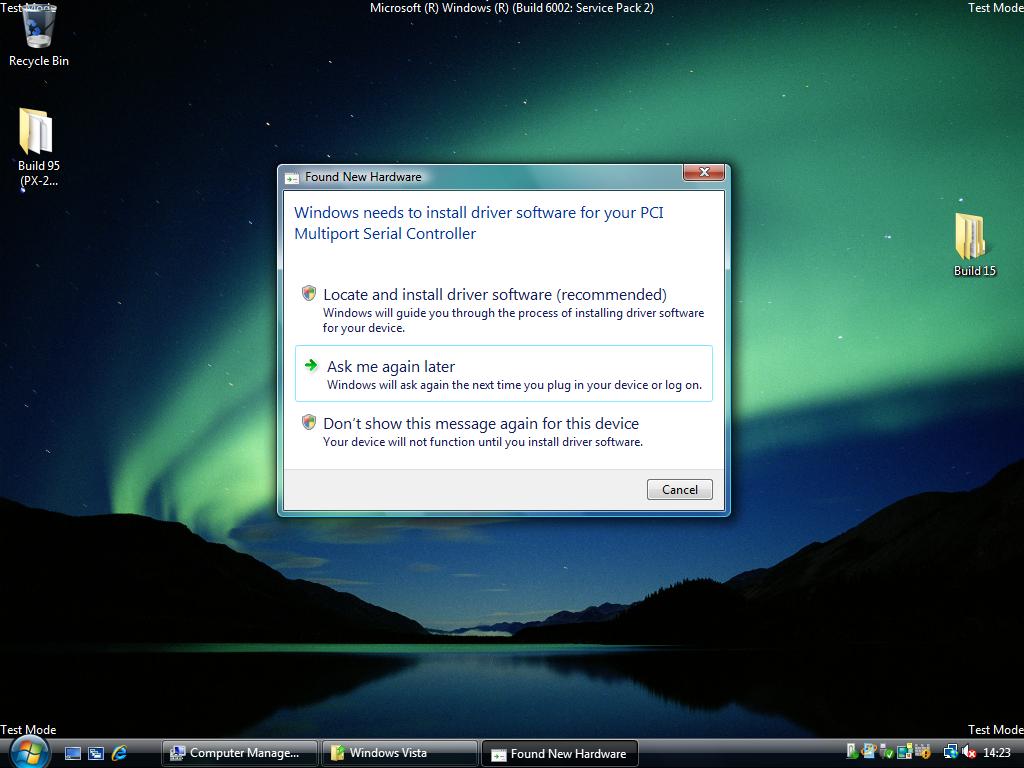
Task: Launch Internet Explorer from Quick Launch
Action: coord(118,753)
